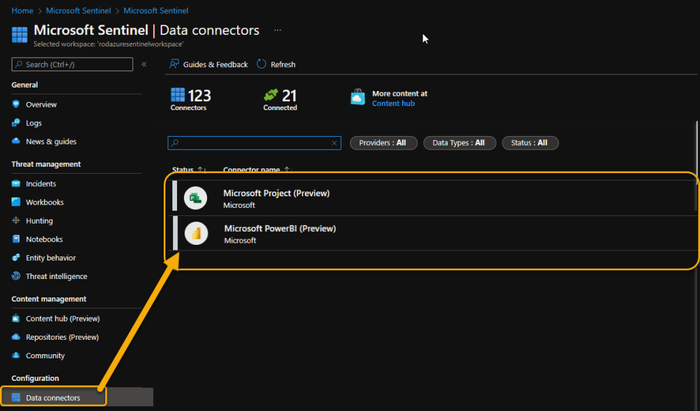Click the 123 Connectors count

pyautogui.click(x=191, y=99)
